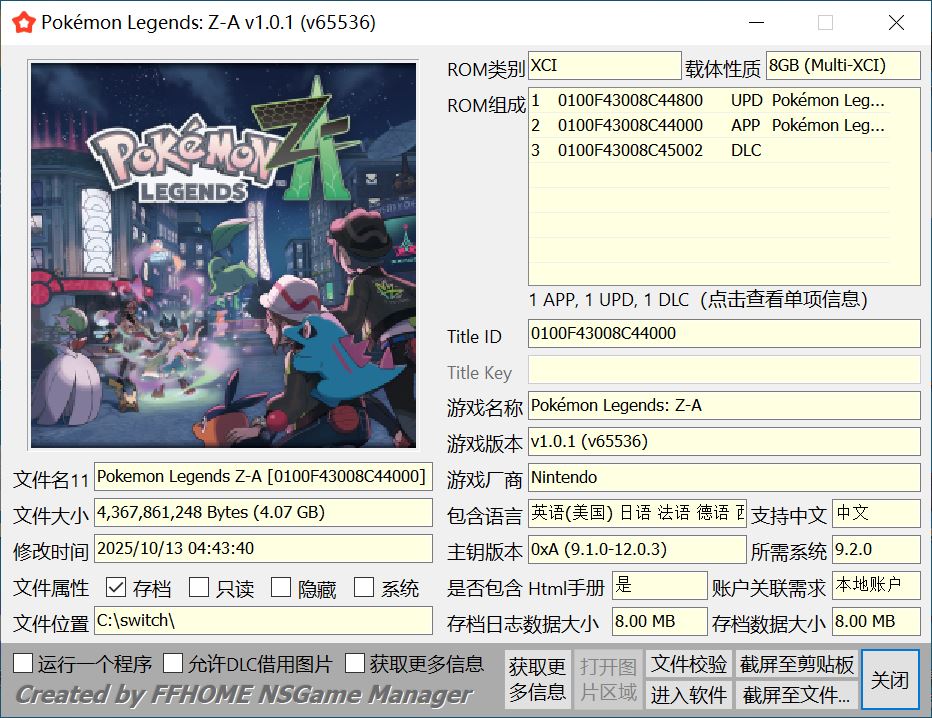The height and width of the screenshot is (718, 932).
Task: Enable 运行一个程序 checkbox
Action: 23,663
